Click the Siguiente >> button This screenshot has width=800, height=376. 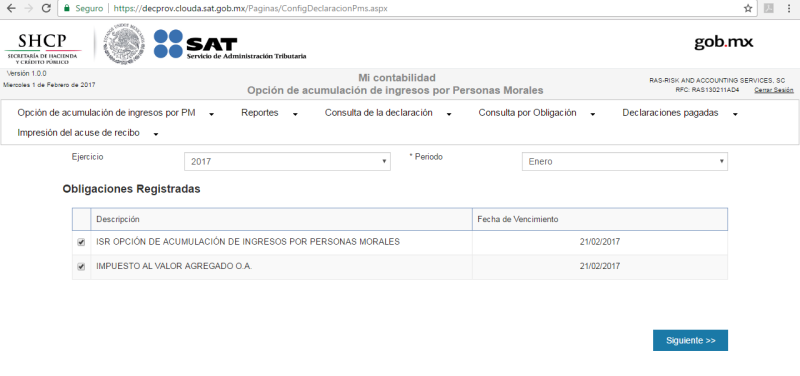690,341
